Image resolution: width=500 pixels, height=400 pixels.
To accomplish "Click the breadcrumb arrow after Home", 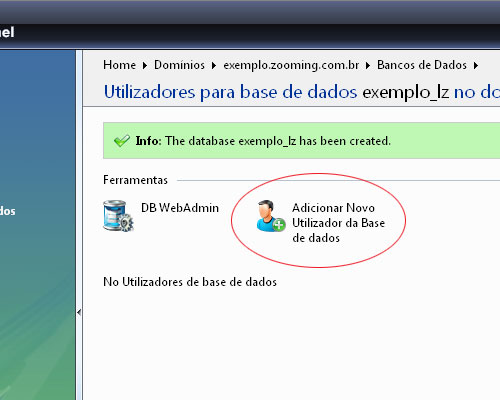I will [145, 65].
